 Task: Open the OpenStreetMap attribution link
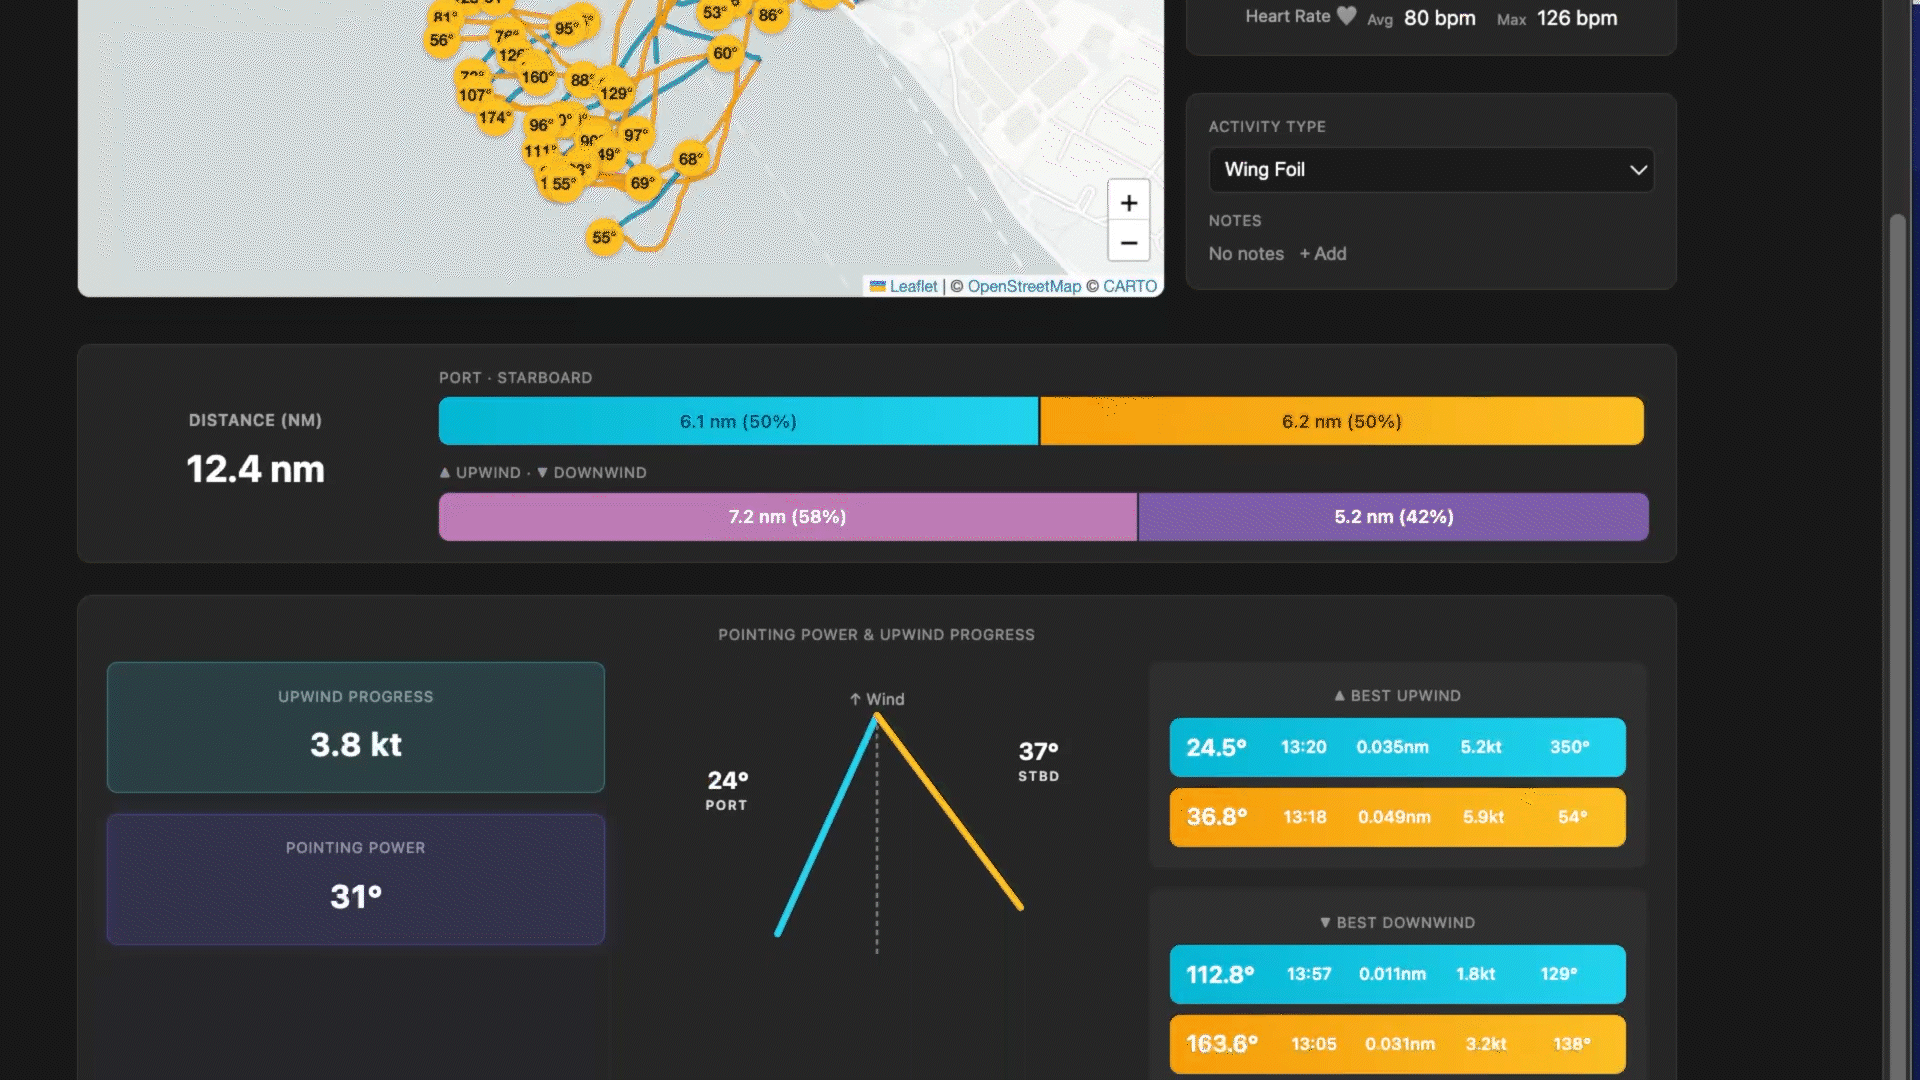1024,286
